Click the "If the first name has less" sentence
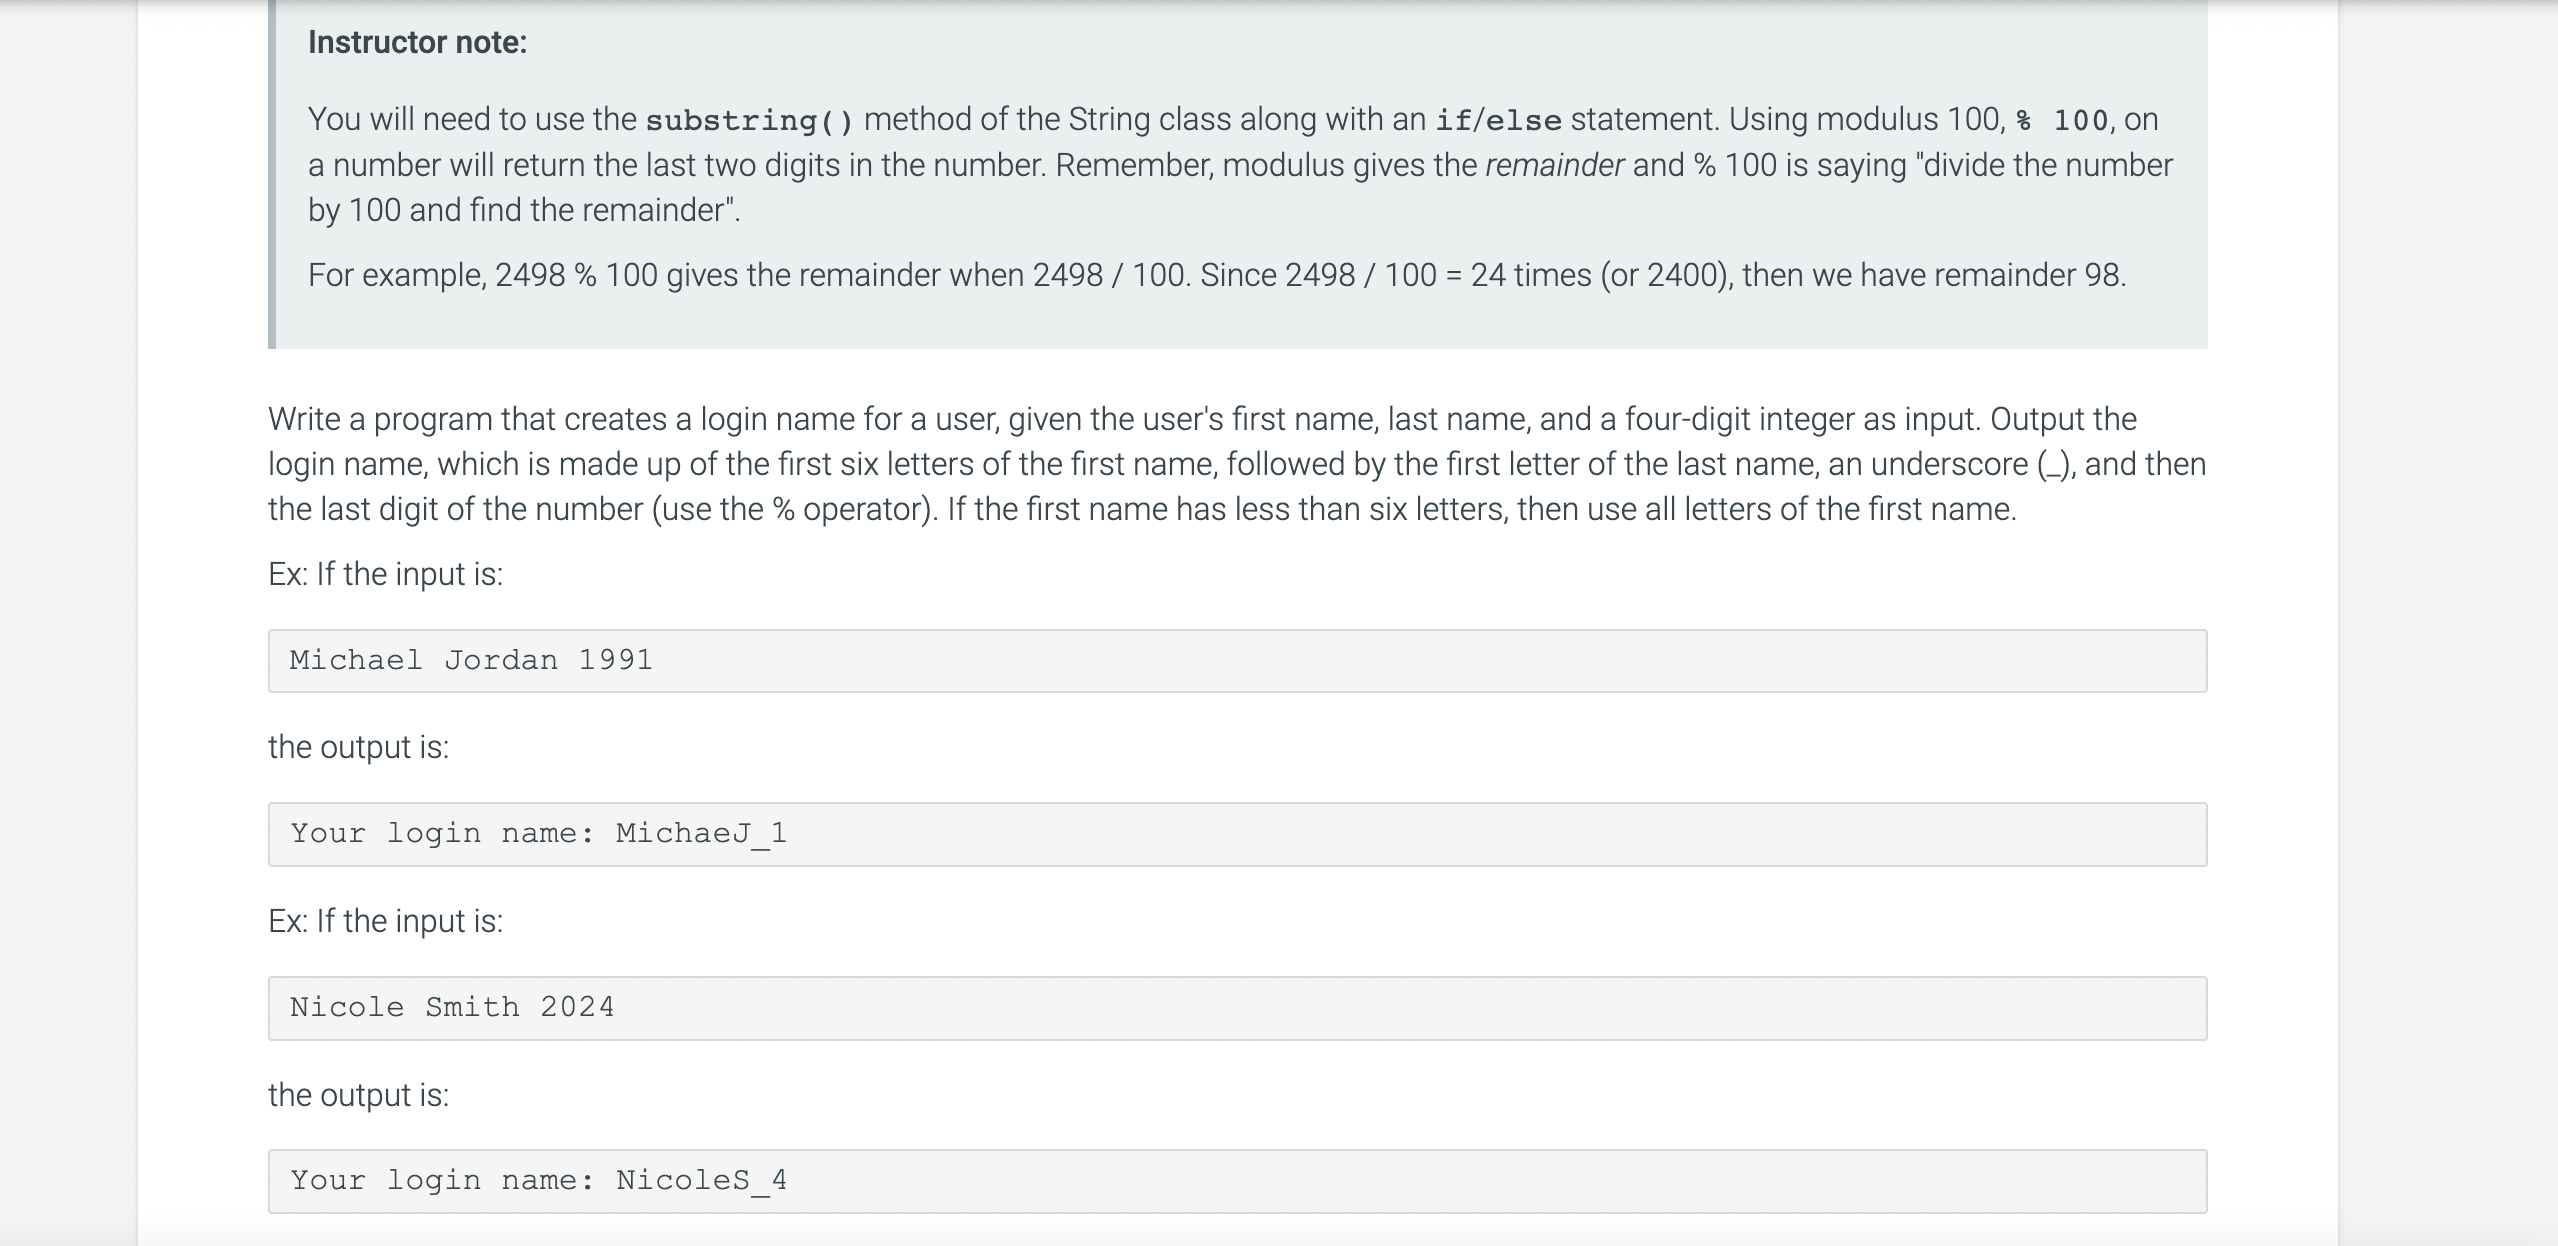Image resolution: width=2558 pixels, height=1246 pixels. pyautogui.click(x=1481, y=509)
